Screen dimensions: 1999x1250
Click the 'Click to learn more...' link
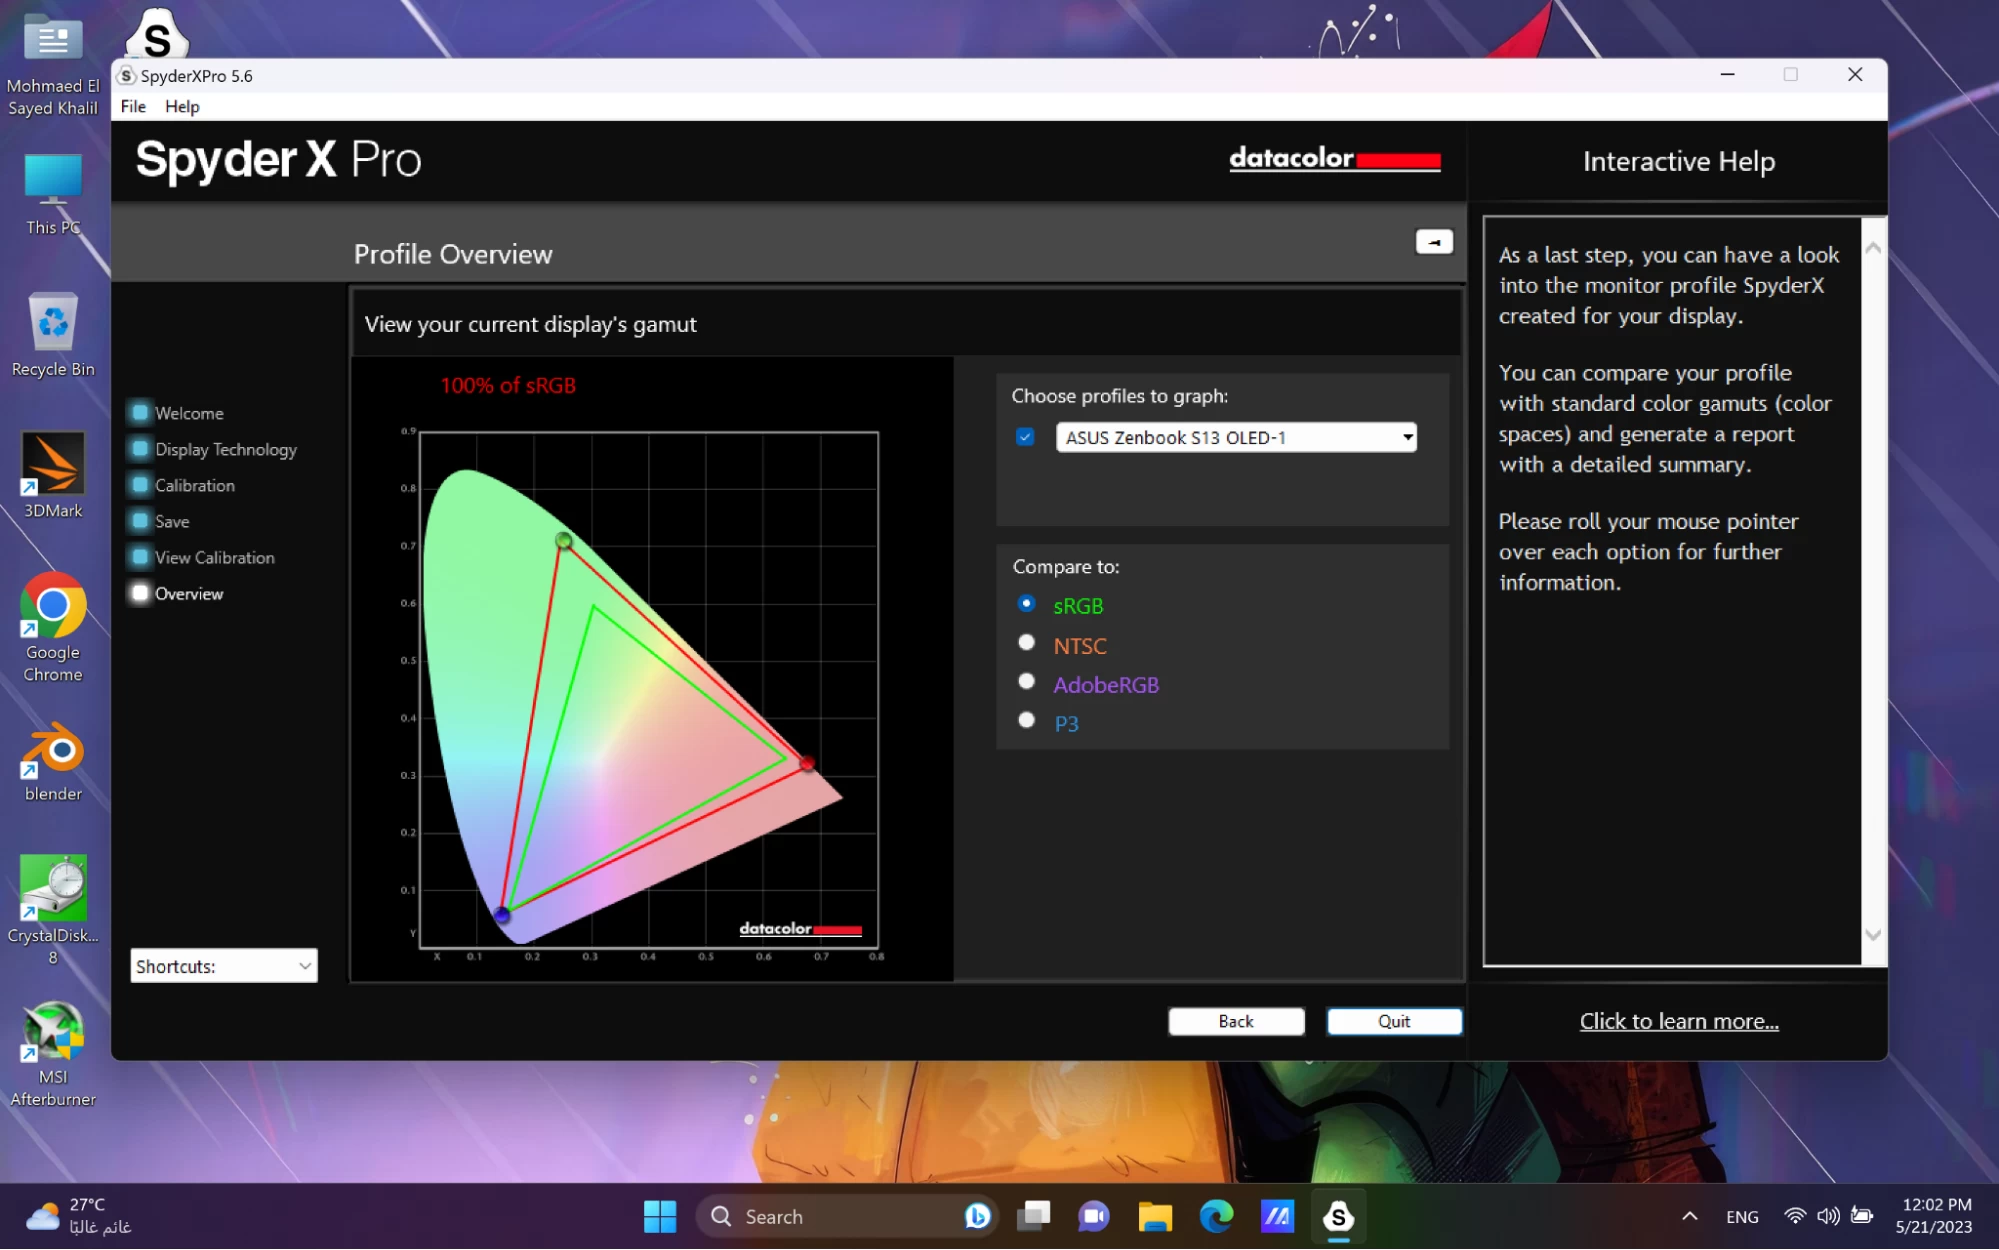(1678, 1021)
